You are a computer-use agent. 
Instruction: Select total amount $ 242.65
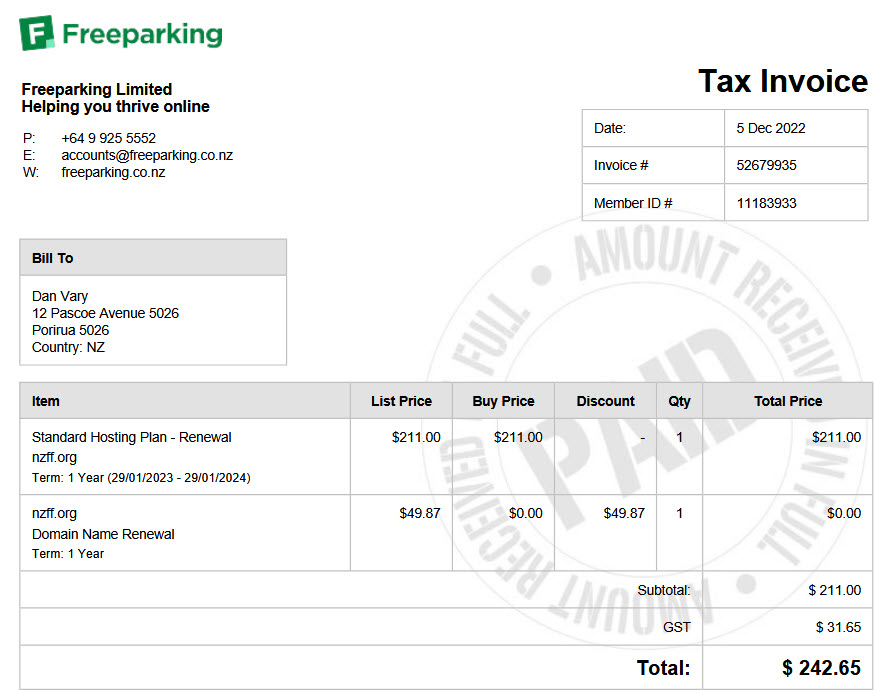[x=821, y=668]
